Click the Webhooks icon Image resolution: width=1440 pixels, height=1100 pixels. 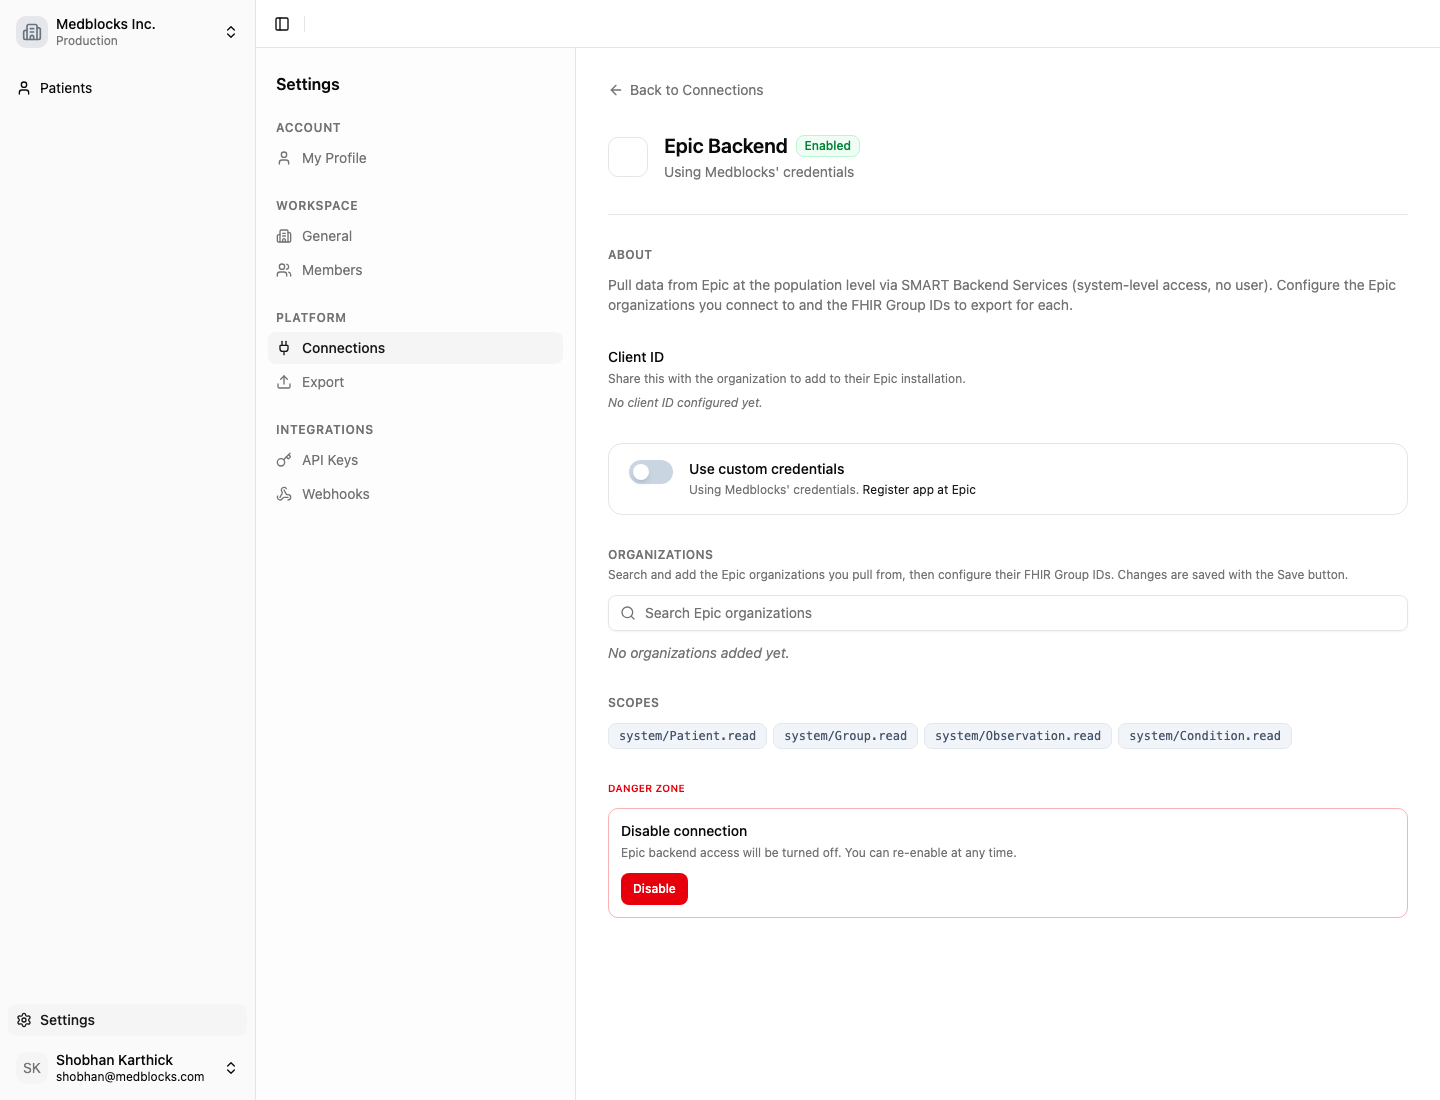(x=284, y=494)
